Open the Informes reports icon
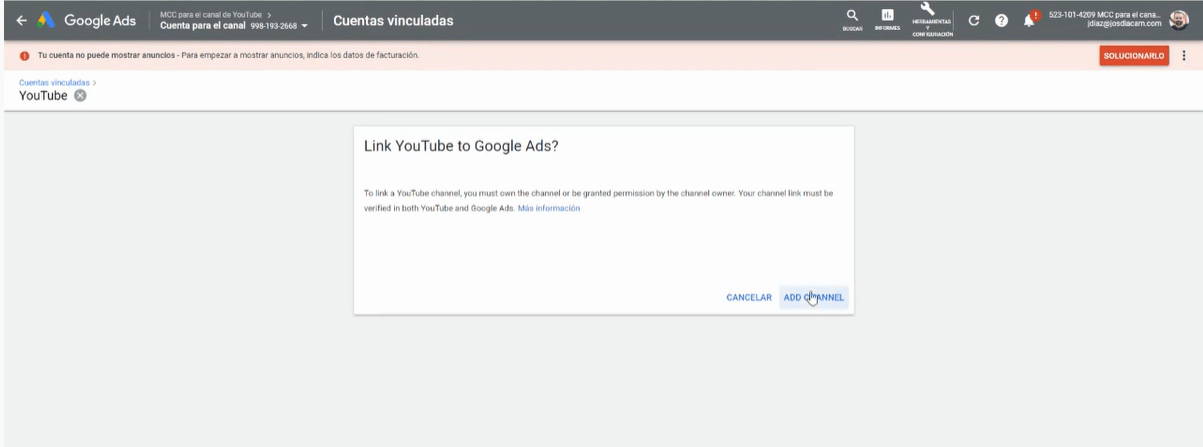This screenshot has width=1203, height=447. (x=887, y=20)
